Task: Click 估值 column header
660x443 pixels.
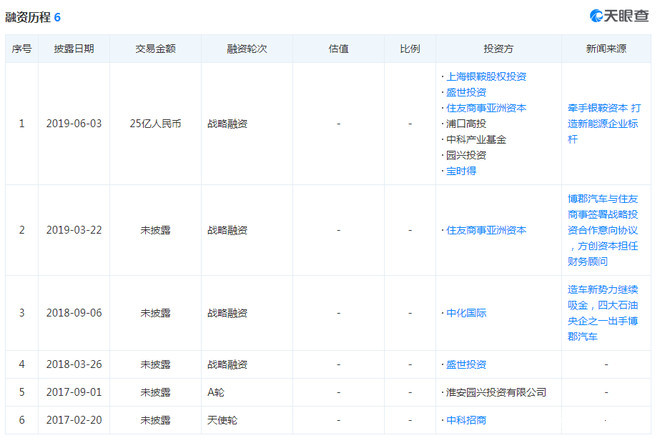Action: coord(338,49)
